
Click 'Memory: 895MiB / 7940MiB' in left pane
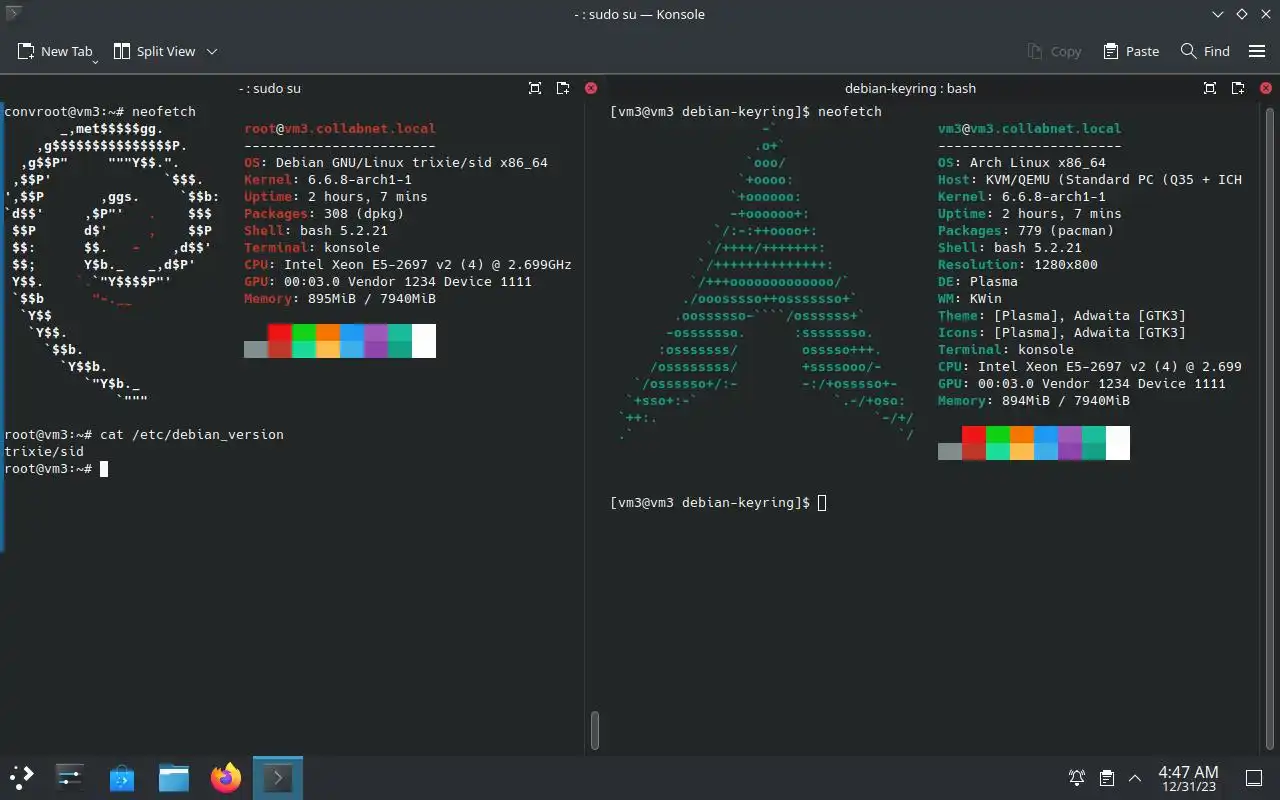(340, 298)
